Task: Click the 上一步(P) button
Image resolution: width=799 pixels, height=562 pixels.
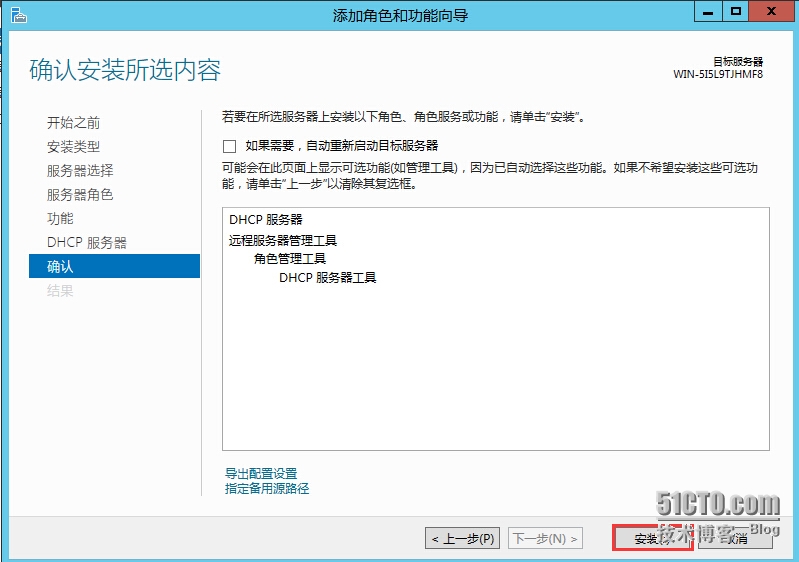Action: click(x=462, y=538)
